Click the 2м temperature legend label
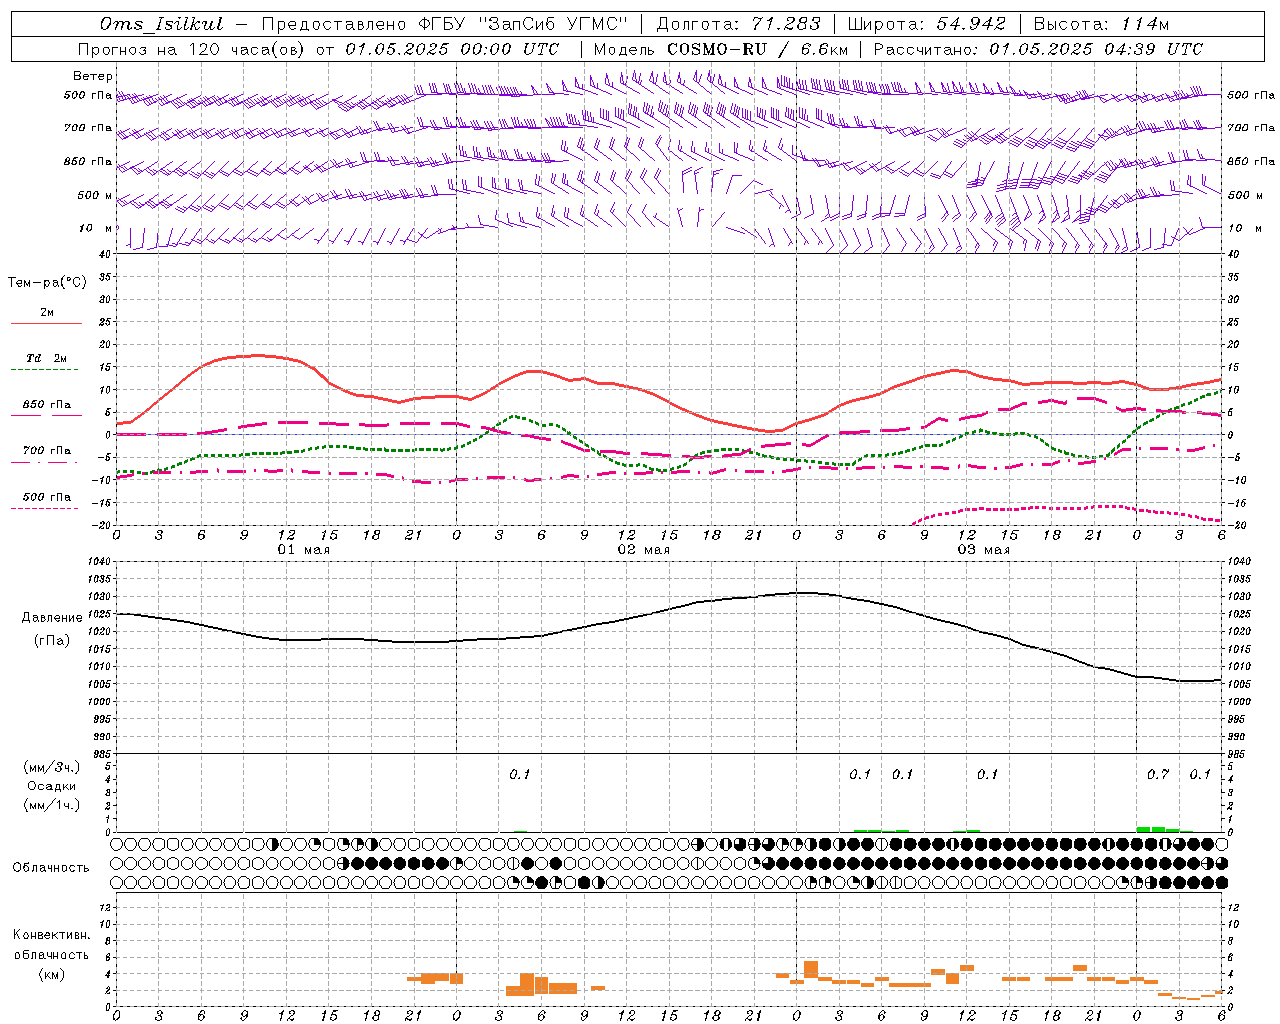Screen dimensions: 1280x1024 (x=47, y=312)
